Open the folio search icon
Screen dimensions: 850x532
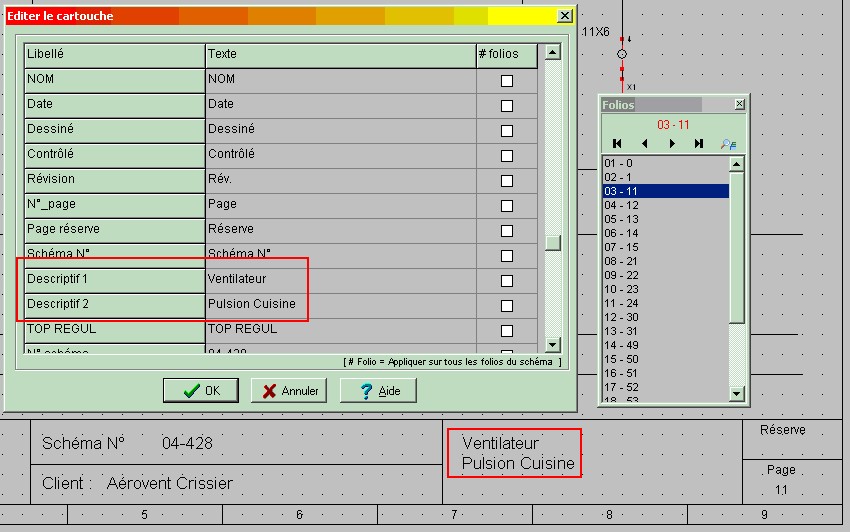click(728, 144)
